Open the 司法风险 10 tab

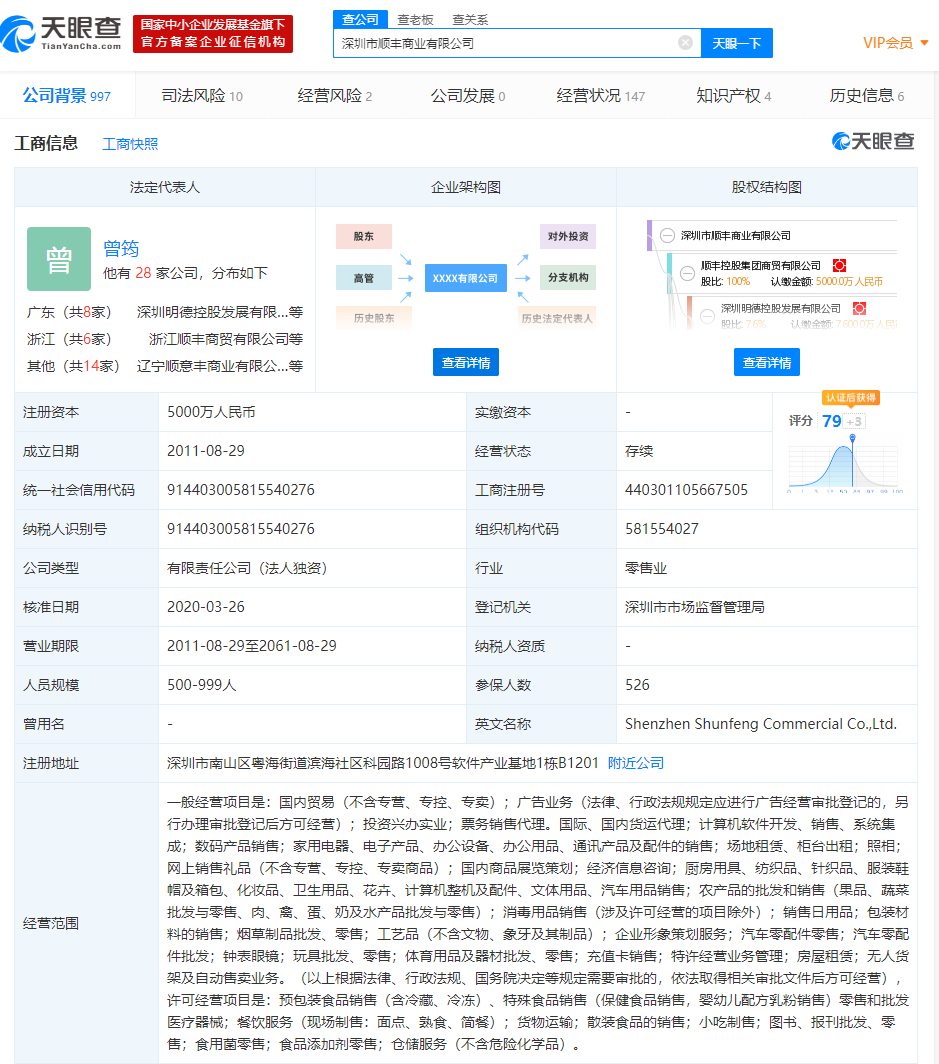coord(202,96)
